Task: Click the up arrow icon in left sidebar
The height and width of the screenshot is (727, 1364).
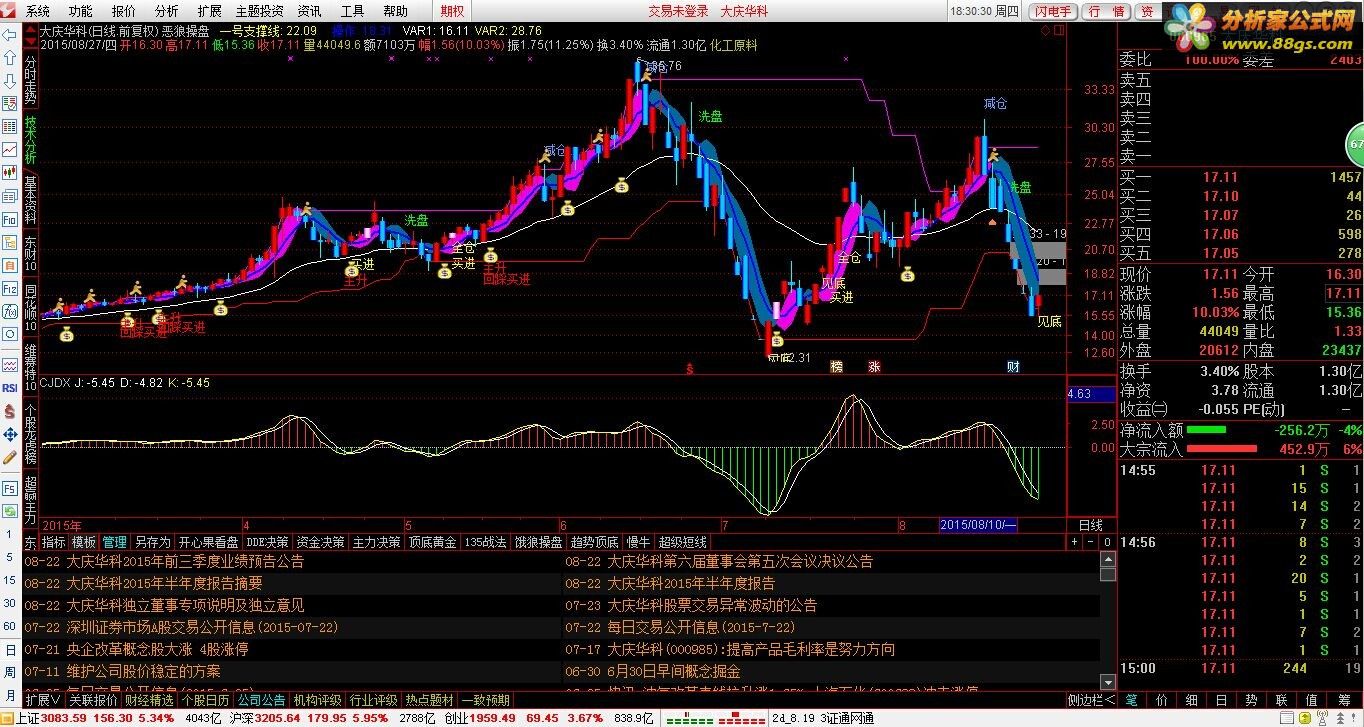Action: pyautogui.click(x=9, y=56)
